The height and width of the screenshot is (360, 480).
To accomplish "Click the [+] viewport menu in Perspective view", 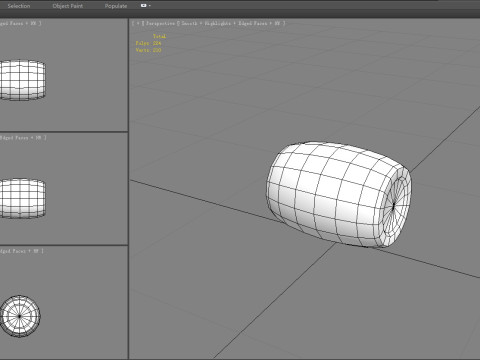I will point(138,23).
